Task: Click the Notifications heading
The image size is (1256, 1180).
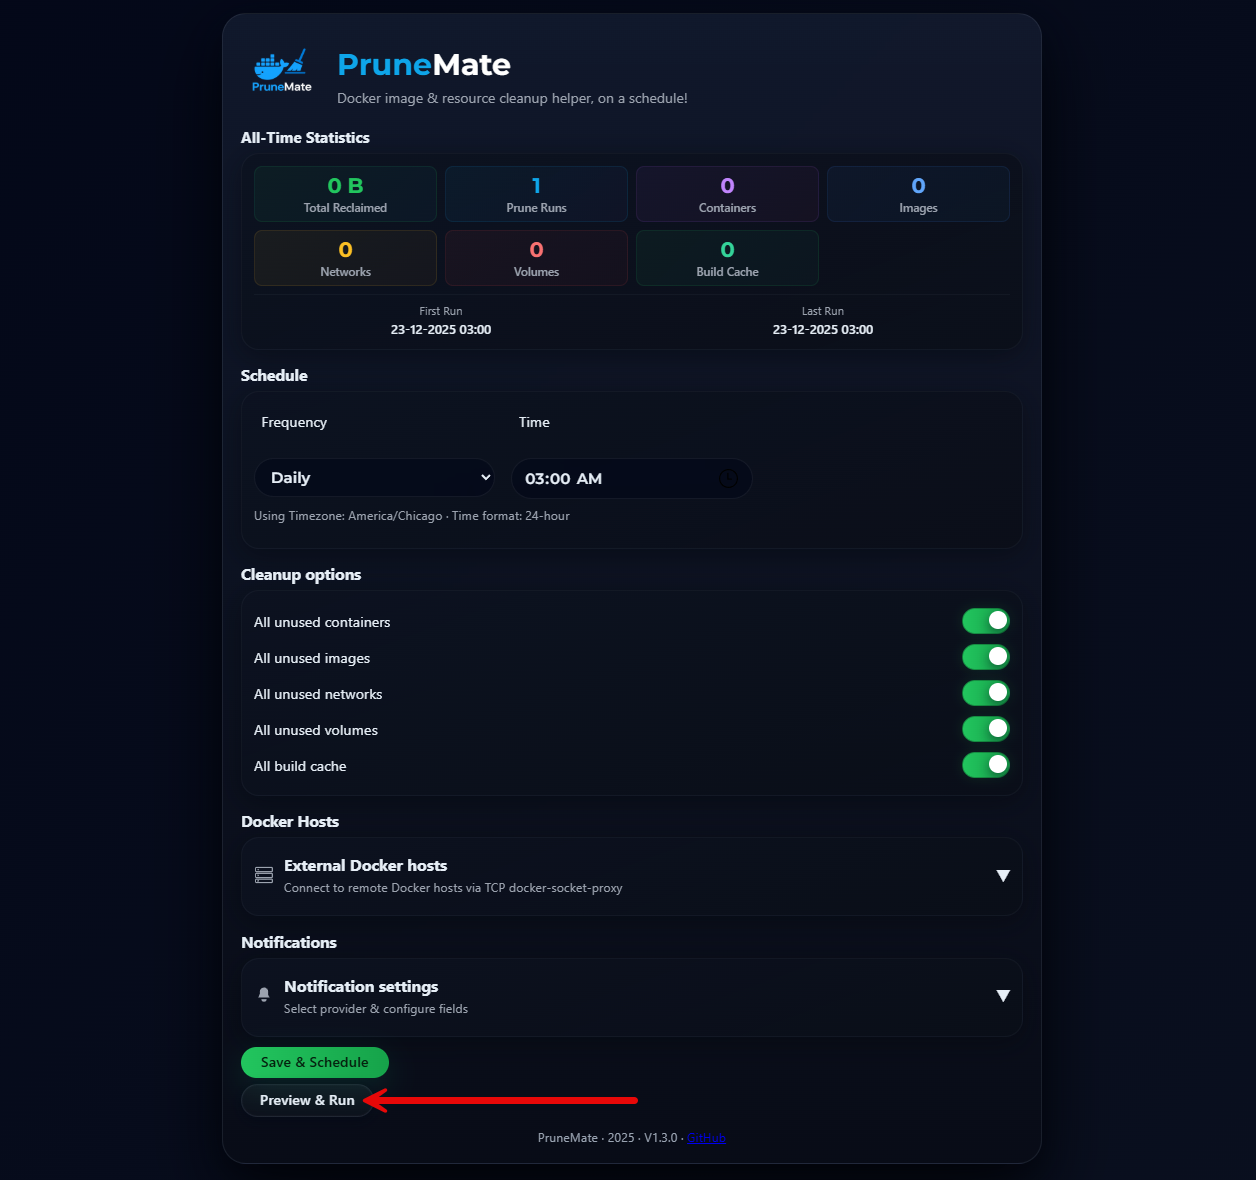Action: [289, 943]
